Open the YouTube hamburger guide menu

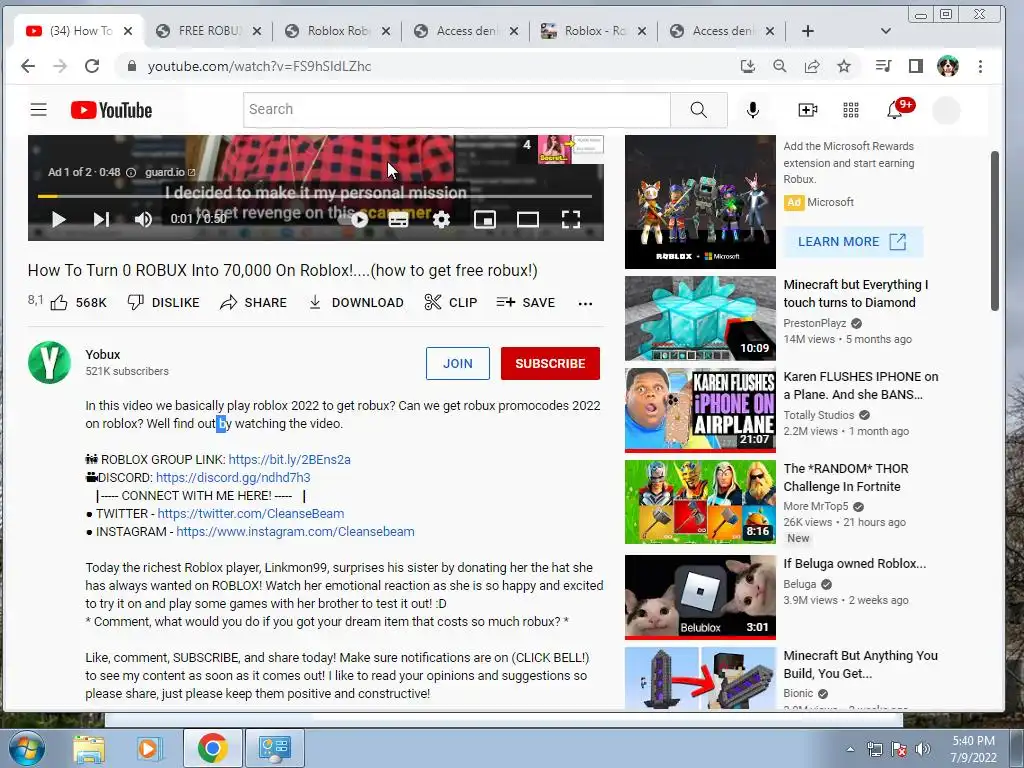[x=39, y=110]
